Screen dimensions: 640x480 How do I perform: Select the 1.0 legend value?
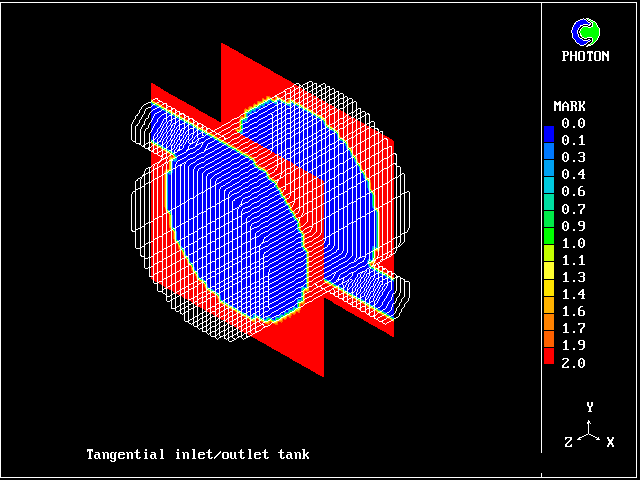point(573,243)
